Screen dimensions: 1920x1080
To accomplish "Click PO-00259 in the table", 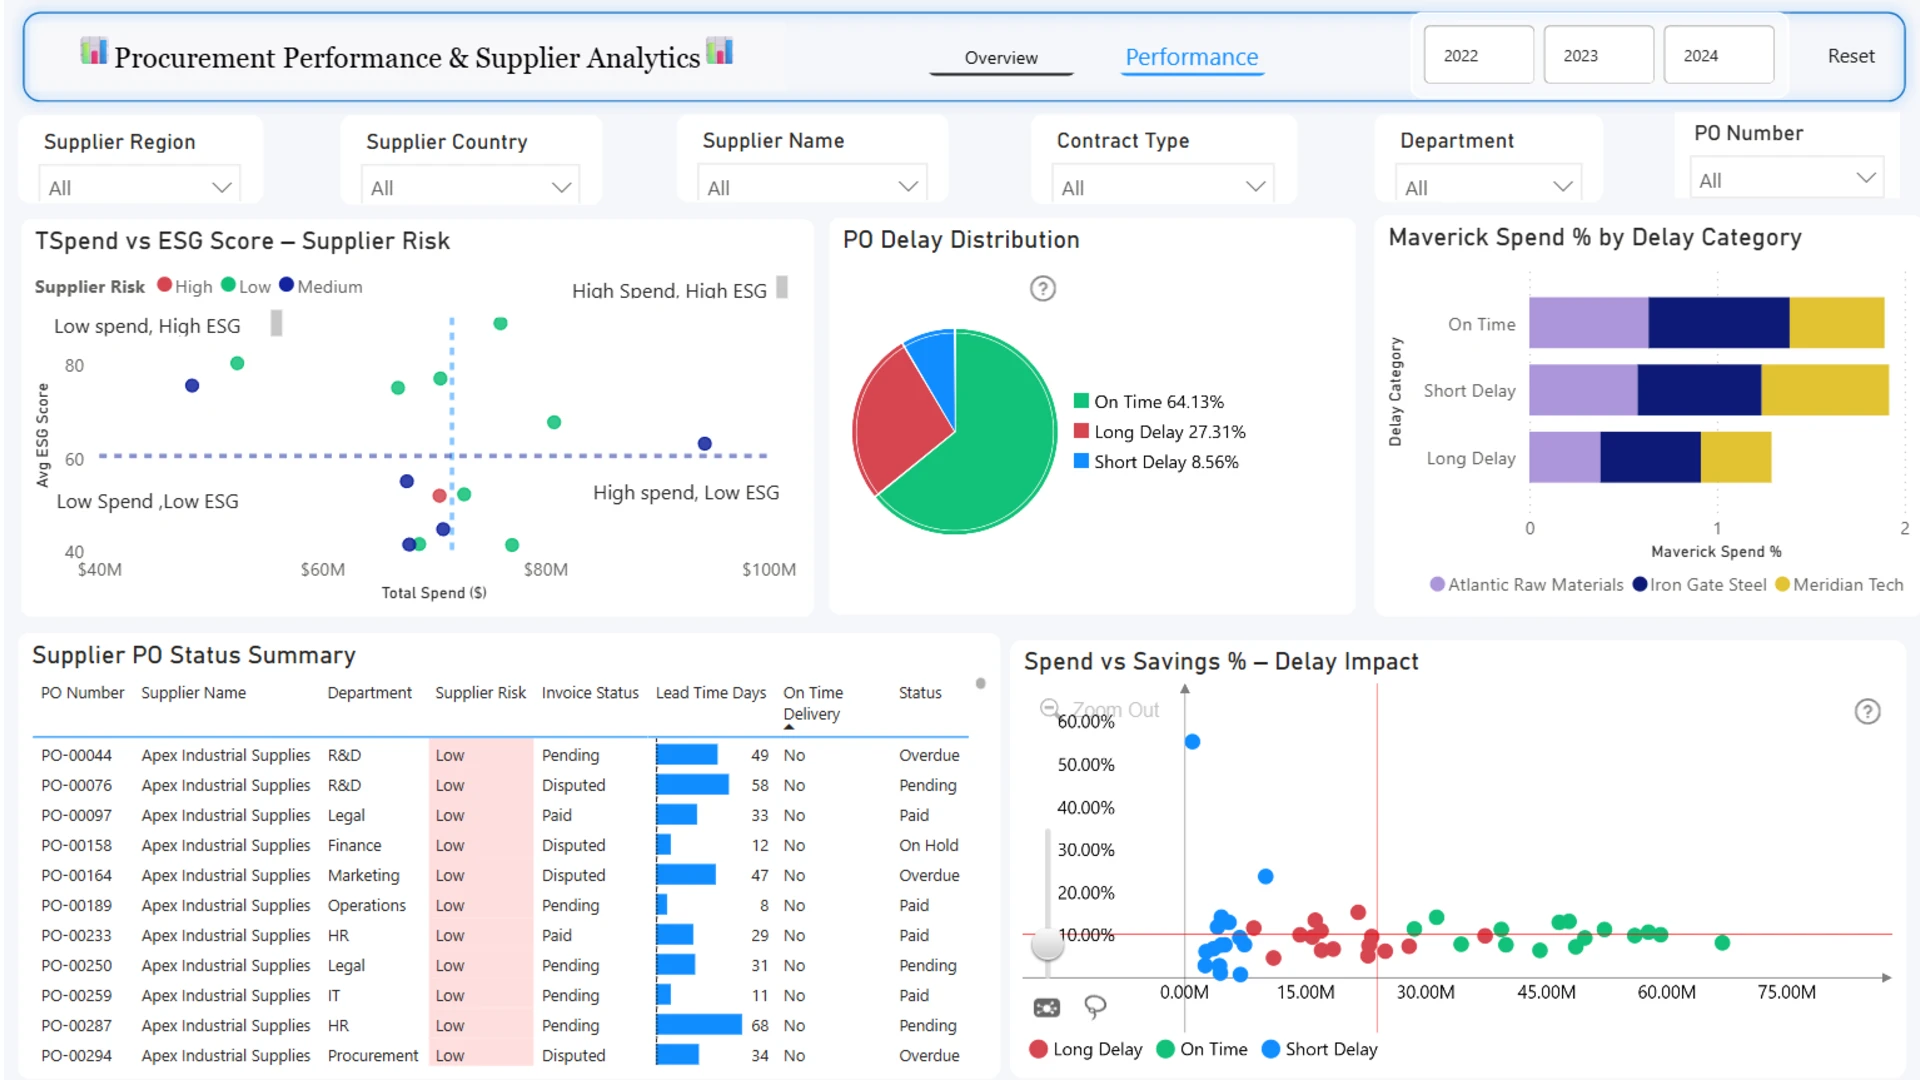I will (76, 995).
